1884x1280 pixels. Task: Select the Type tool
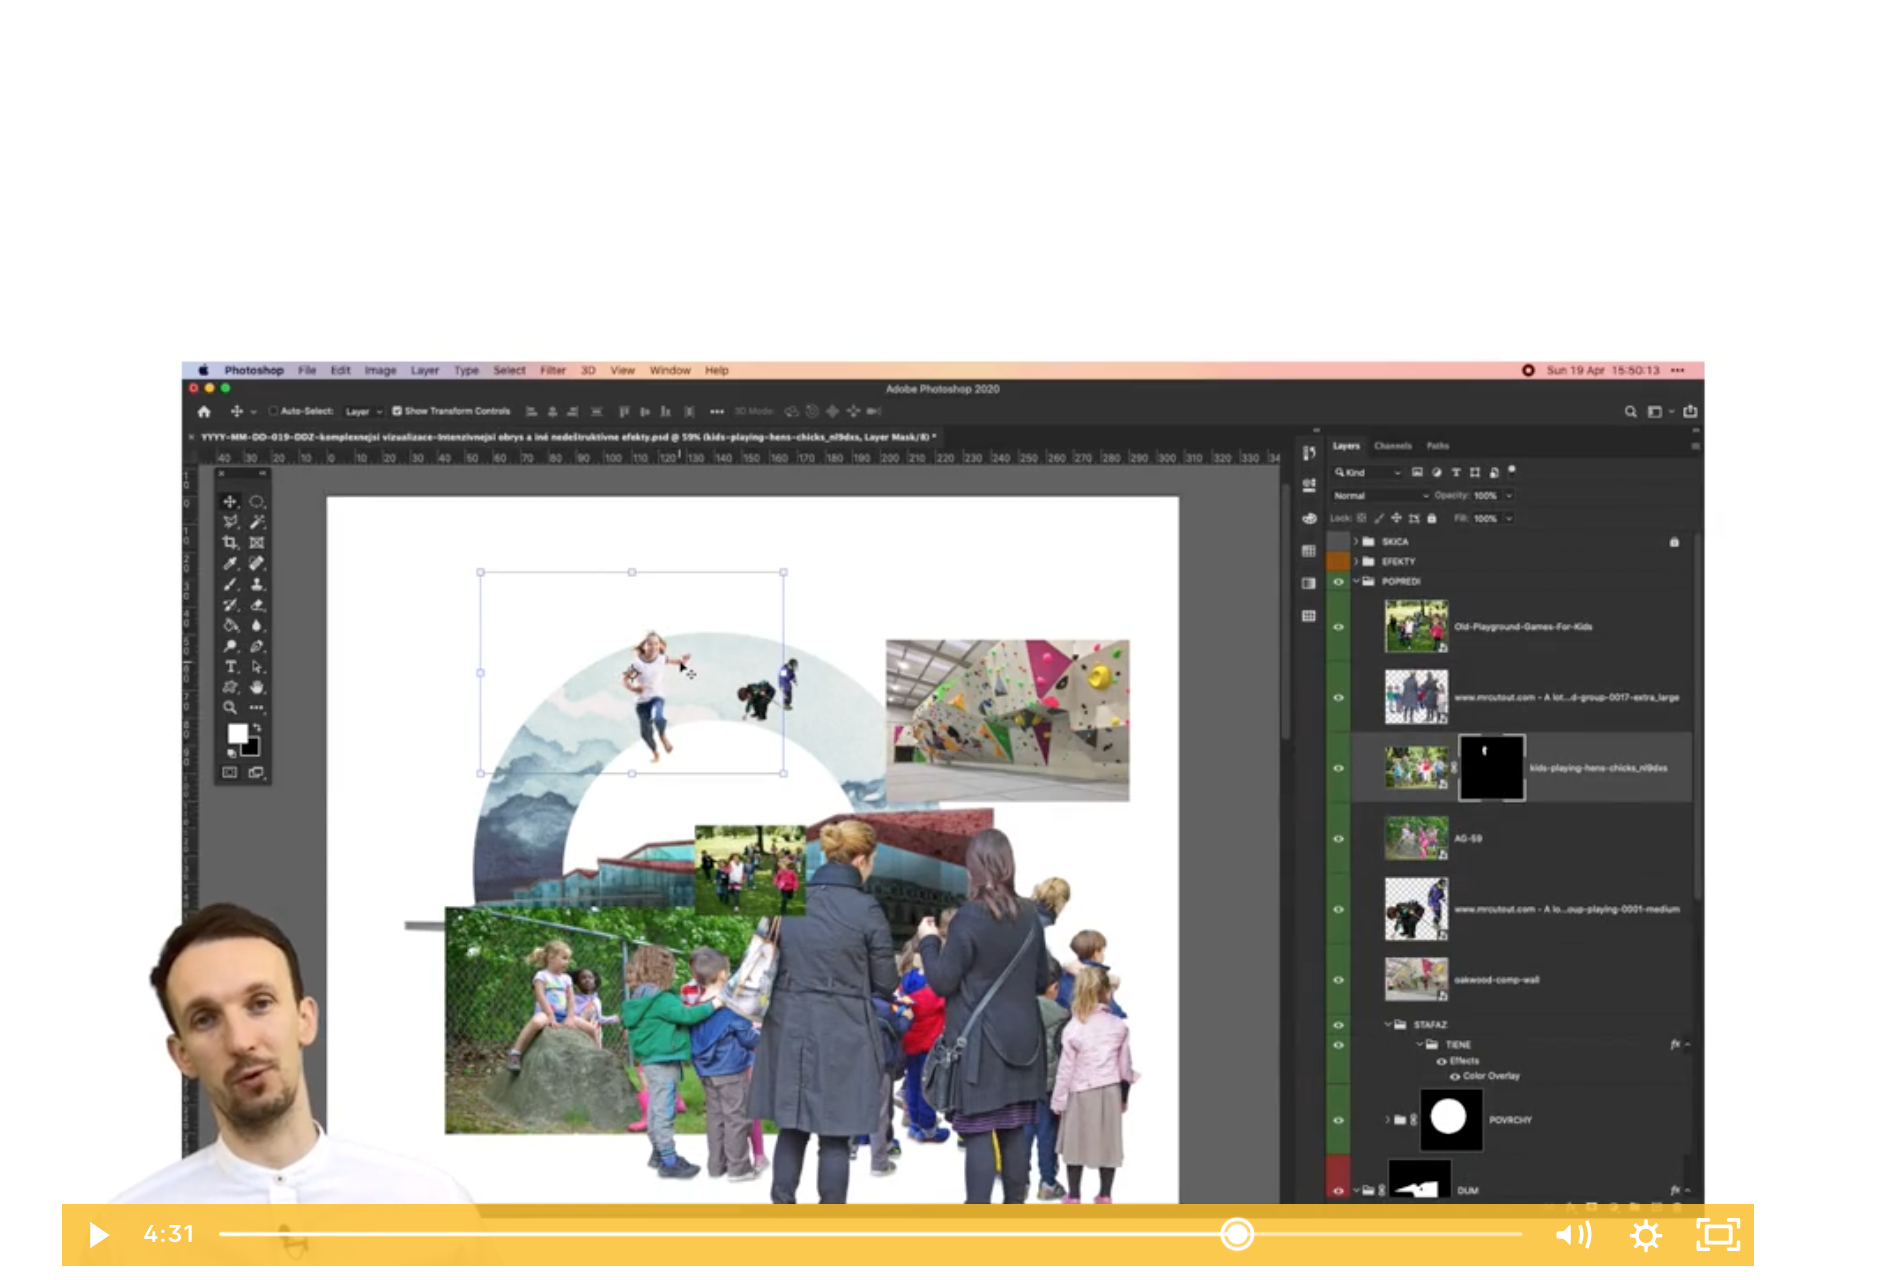pyautogui.click(x=230, y=666)
